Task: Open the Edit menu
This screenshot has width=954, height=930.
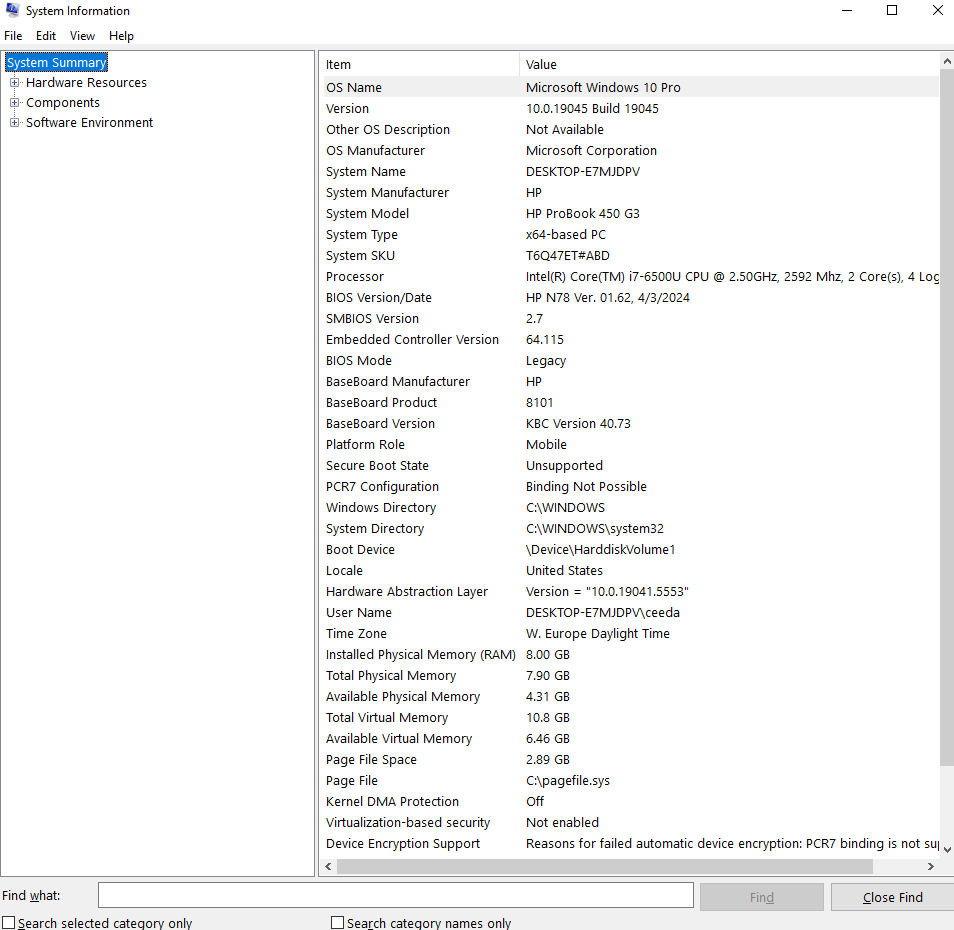Action: click(x=46, y=36)
